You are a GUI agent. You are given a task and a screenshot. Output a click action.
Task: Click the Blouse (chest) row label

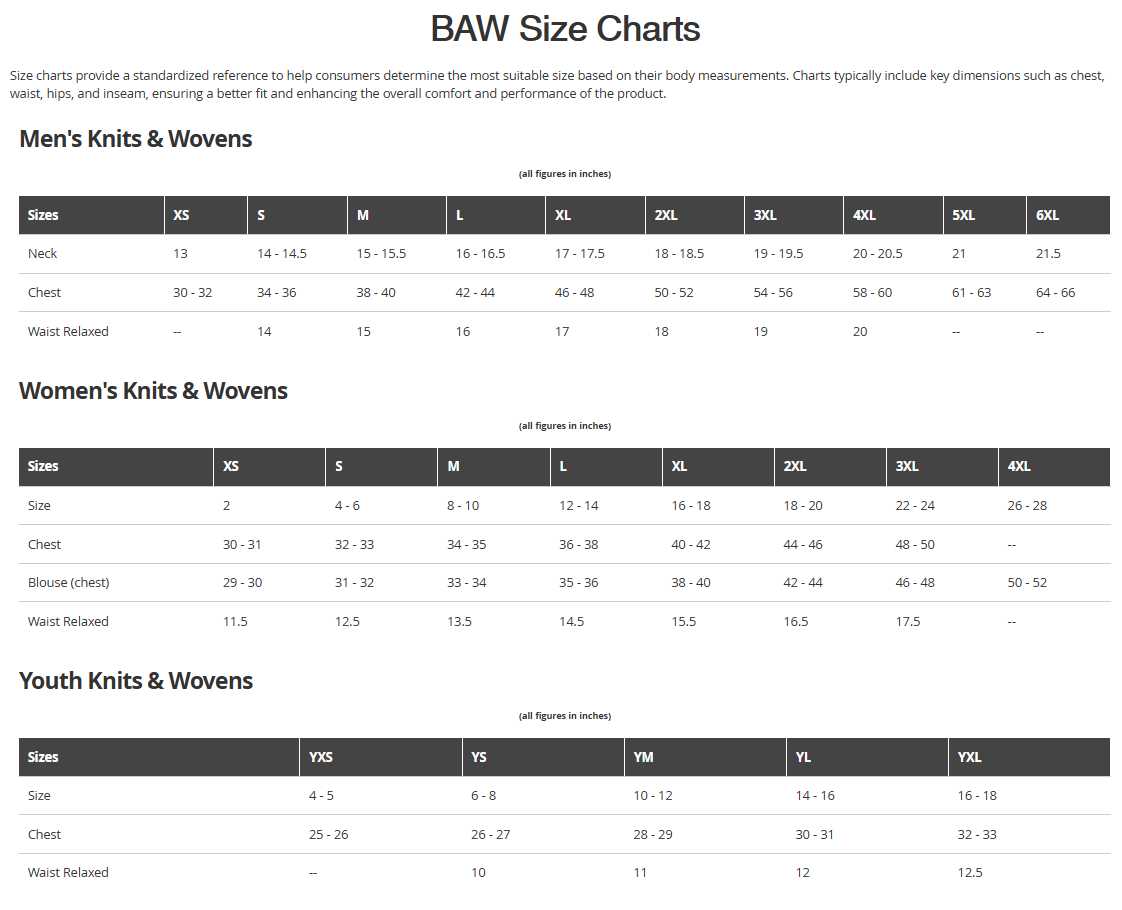[x=69, y=583]
